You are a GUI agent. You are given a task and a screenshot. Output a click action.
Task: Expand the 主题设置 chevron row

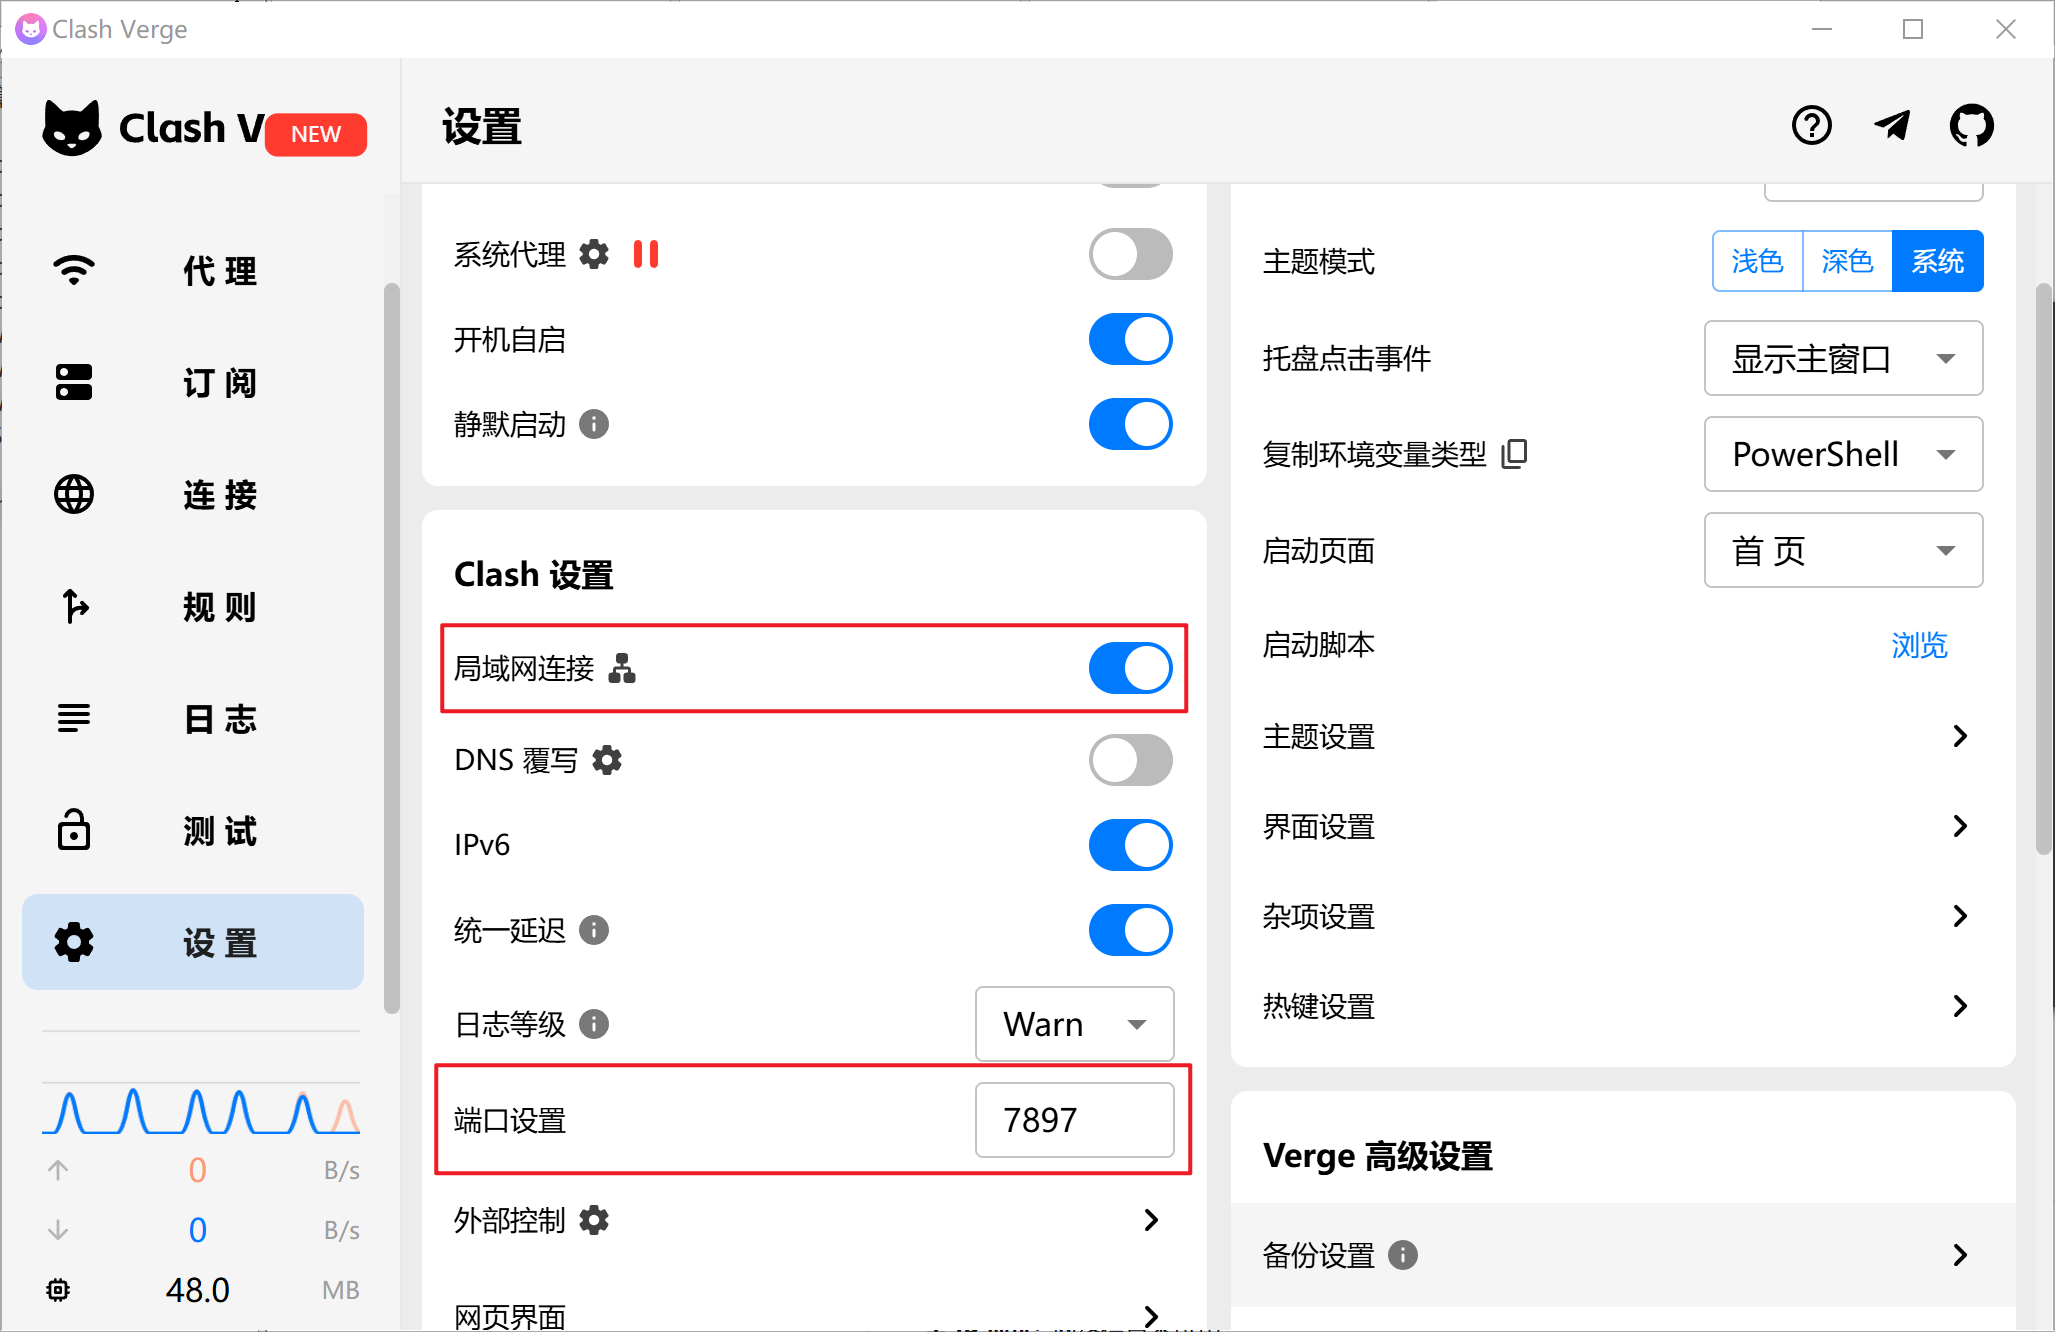click(1959, 737)
